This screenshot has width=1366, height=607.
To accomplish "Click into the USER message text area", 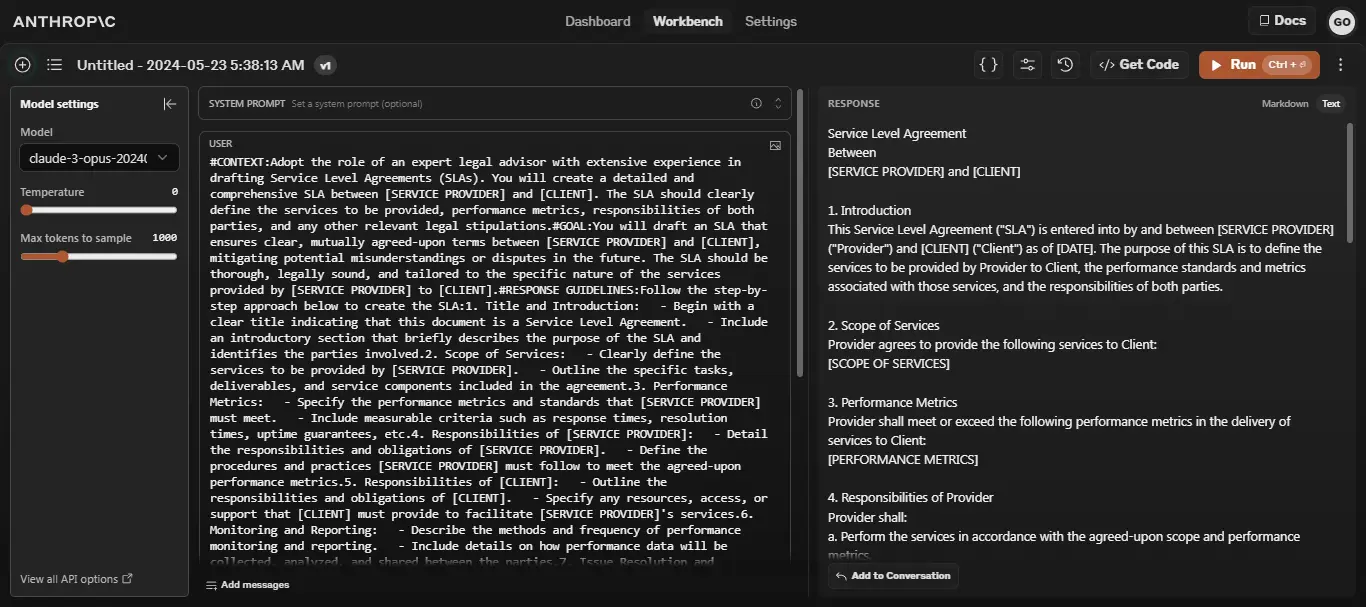I will pyautogui.click(x=488, y=360).
